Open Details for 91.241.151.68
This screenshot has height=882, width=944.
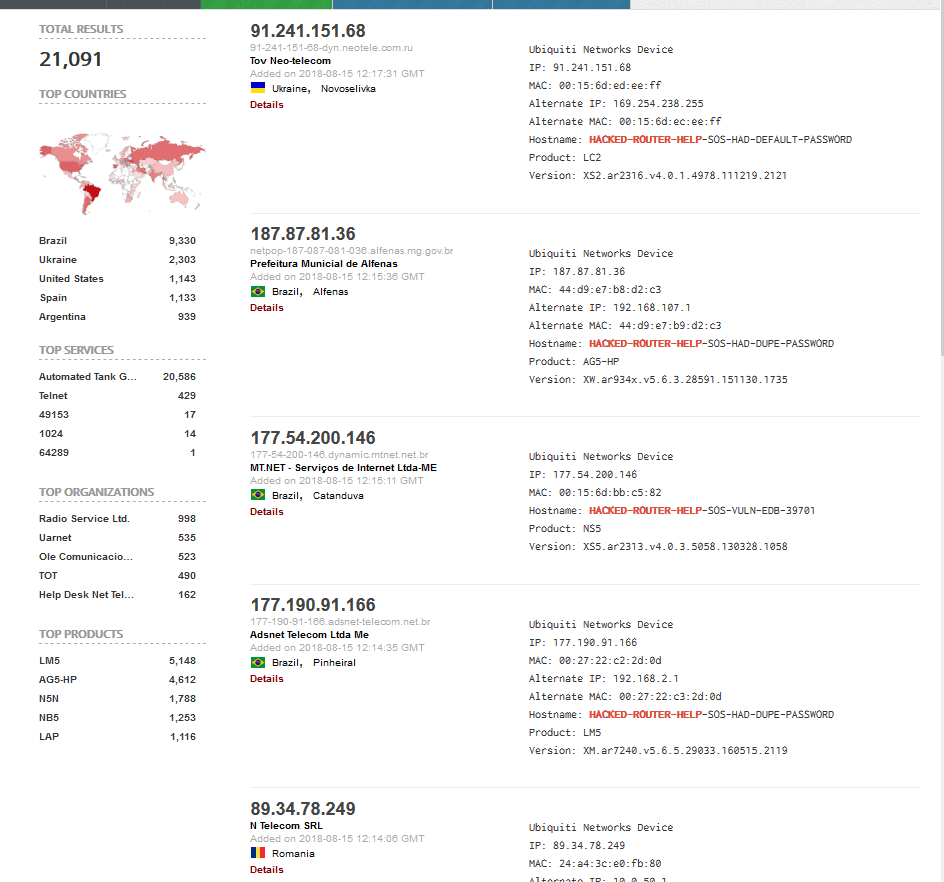pos(267,105)
